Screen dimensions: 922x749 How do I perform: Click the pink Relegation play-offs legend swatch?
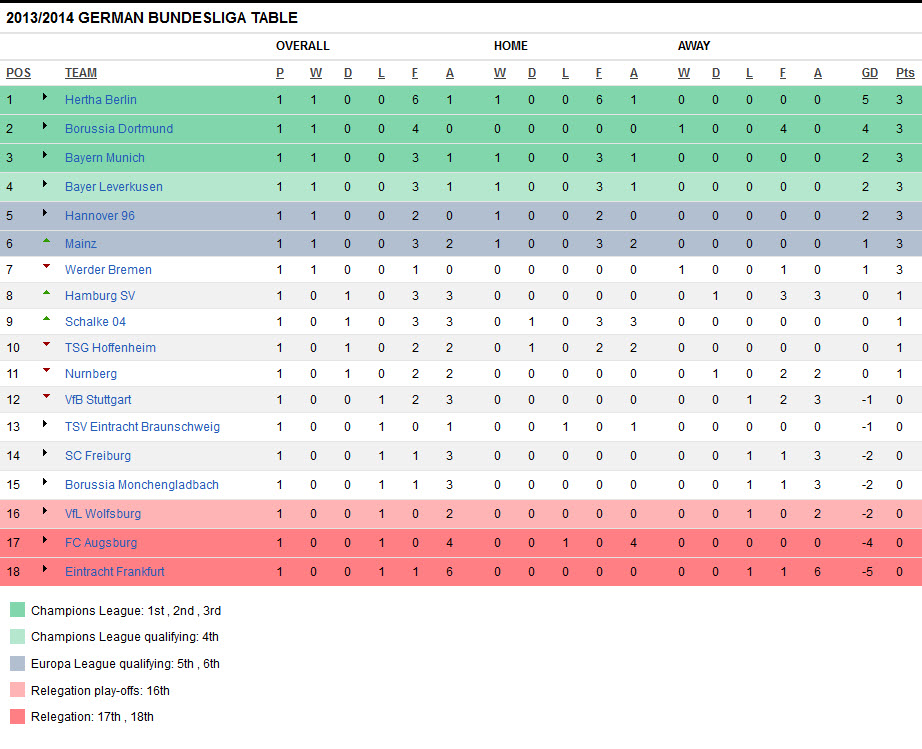coord(17,690)
